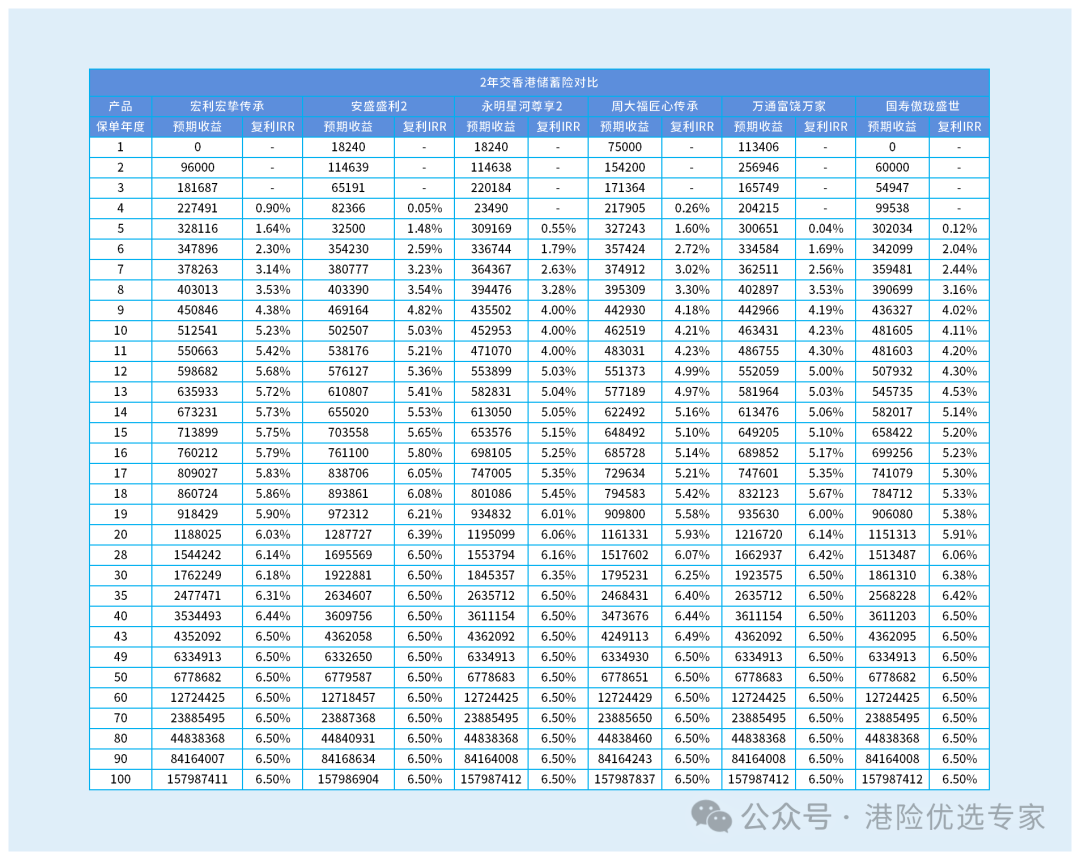Select the cell showing 84168634

point(349,759)
